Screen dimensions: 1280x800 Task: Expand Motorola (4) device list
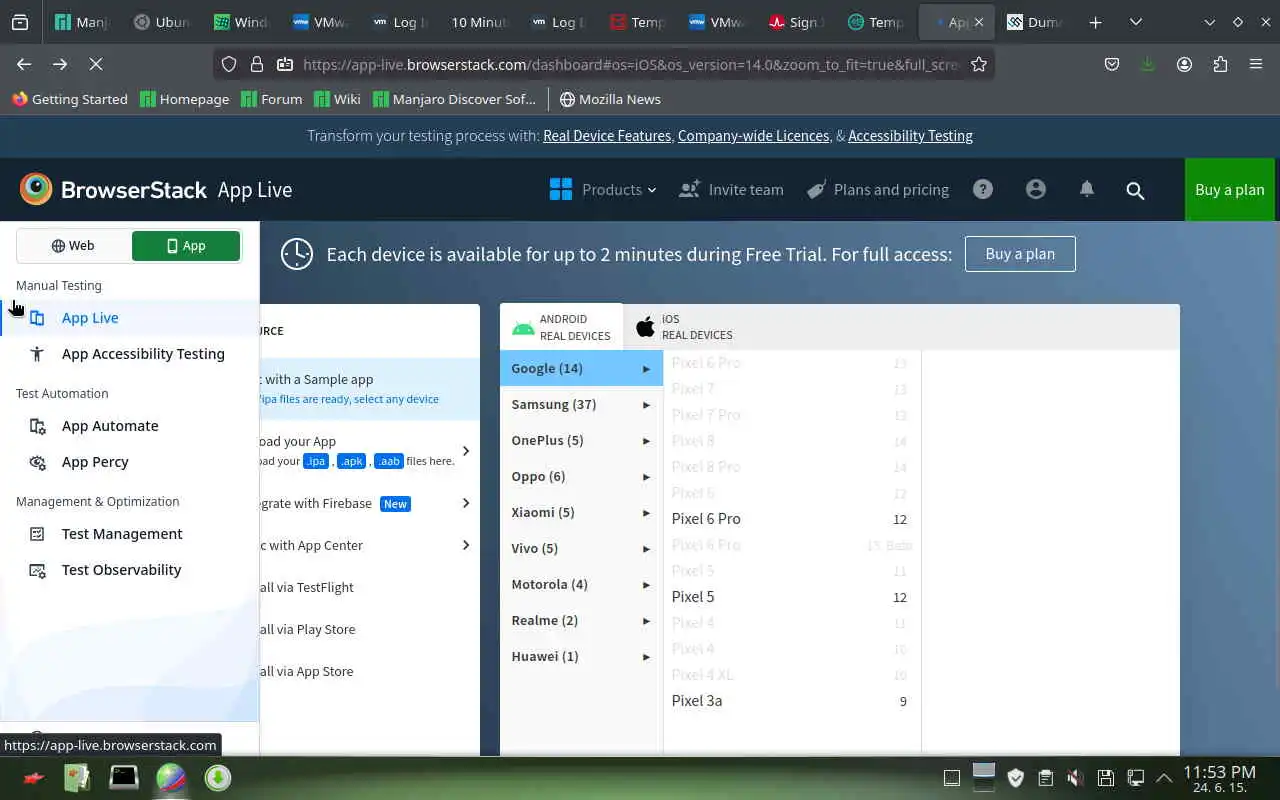tap(581, 584)
